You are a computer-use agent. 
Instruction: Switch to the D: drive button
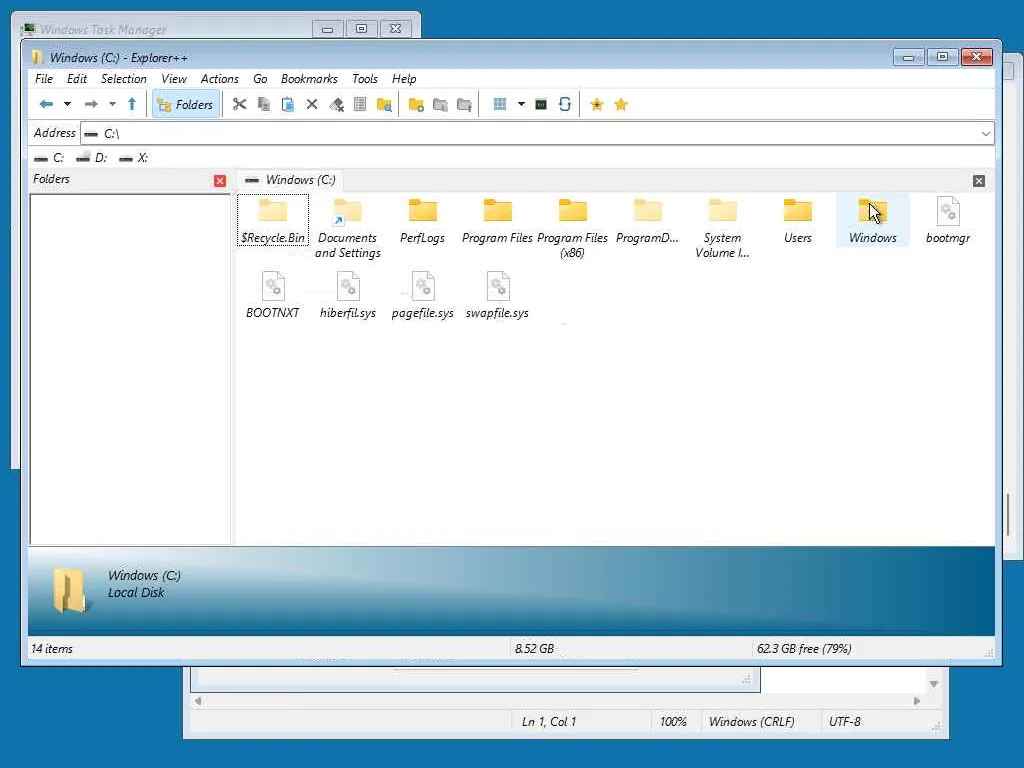[91, 157]
